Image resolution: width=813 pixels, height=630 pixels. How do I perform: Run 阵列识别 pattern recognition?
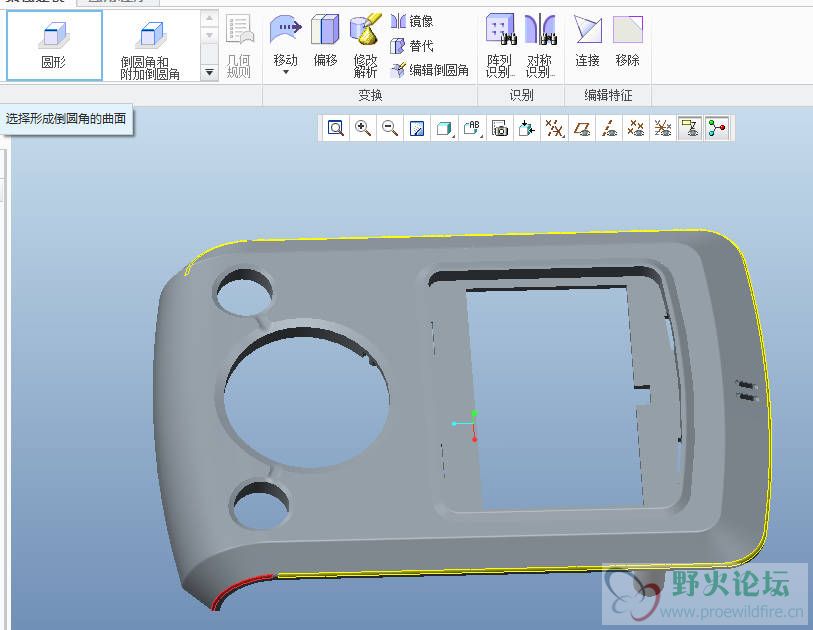point(499,45)
